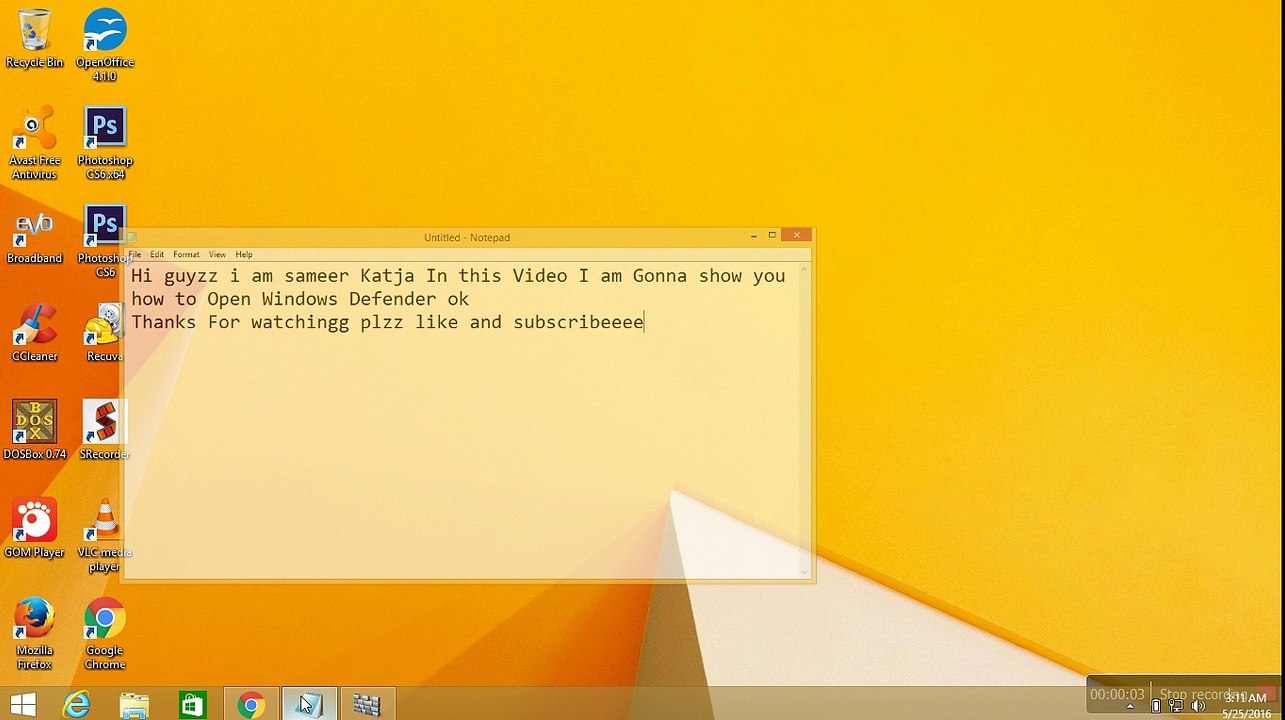Image resolution: width=1285 pixels, height=720 pixels.
Task: Launch OpenOffice 4.1.0 desktop shortcut
Action: point(105,45)
